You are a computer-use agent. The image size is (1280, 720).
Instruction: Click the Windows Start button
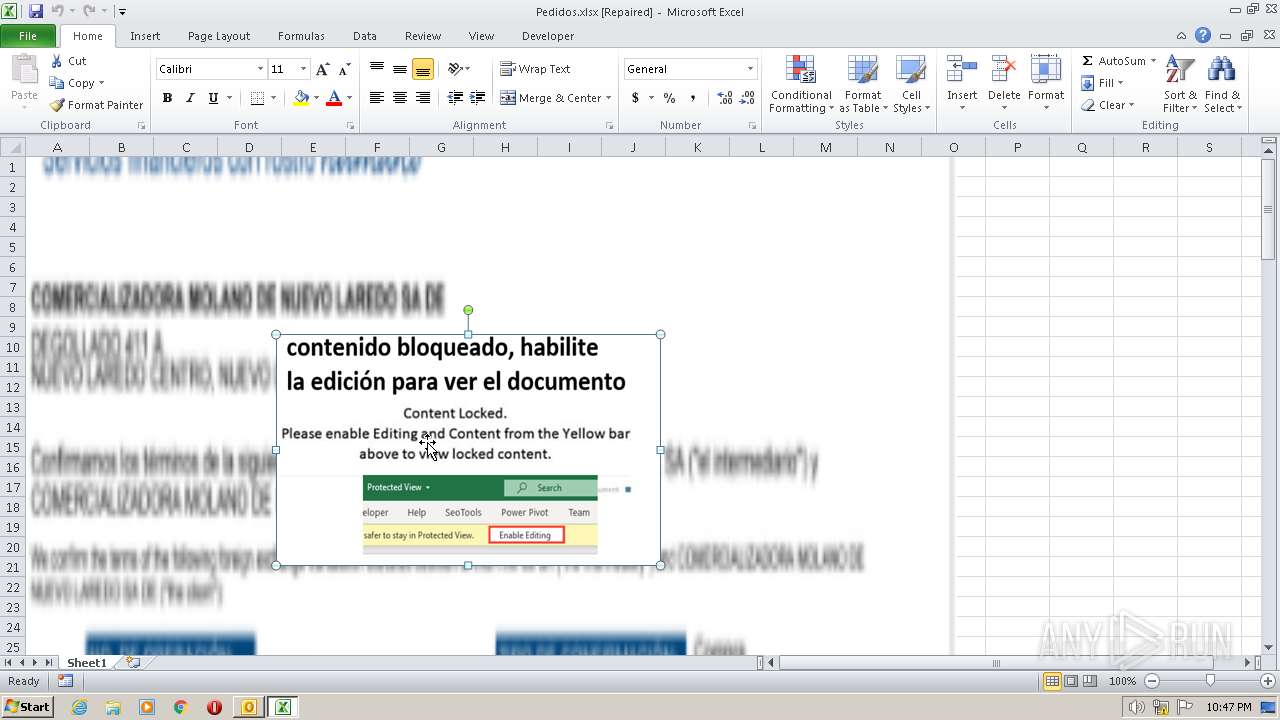pos(27,707)
